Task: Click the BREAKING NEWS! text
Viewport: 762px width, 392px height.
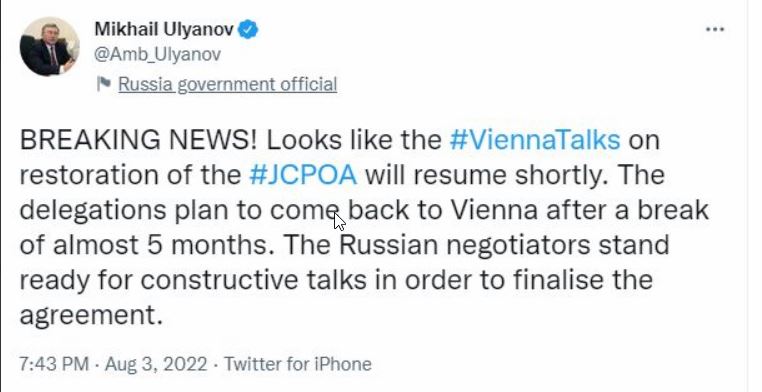Action: point(138,140)
